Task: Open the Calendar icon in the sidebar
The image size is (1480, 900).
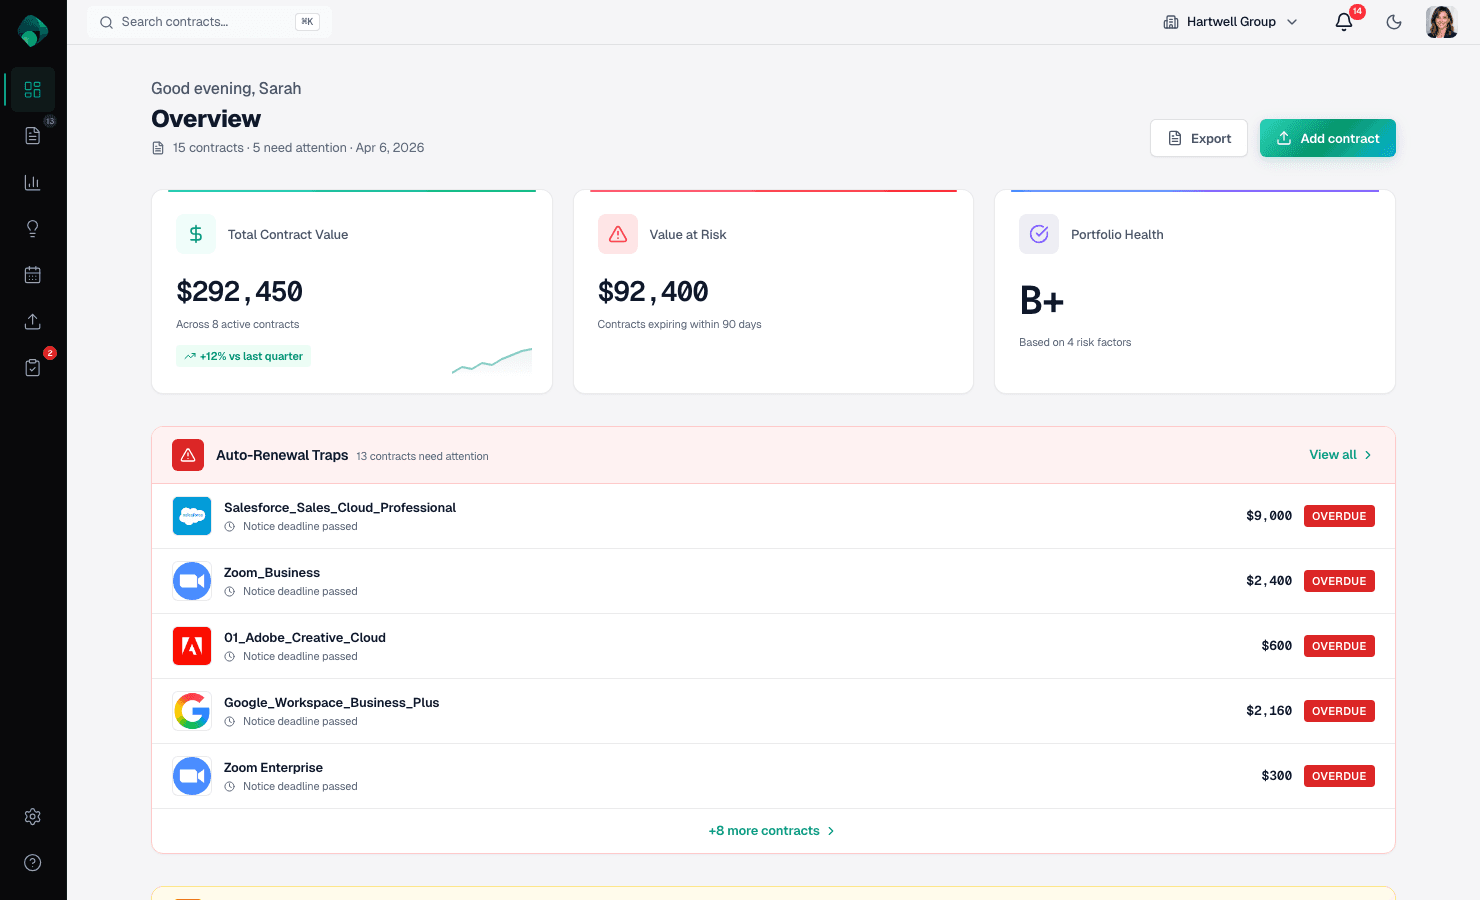Action: [32, 274]
